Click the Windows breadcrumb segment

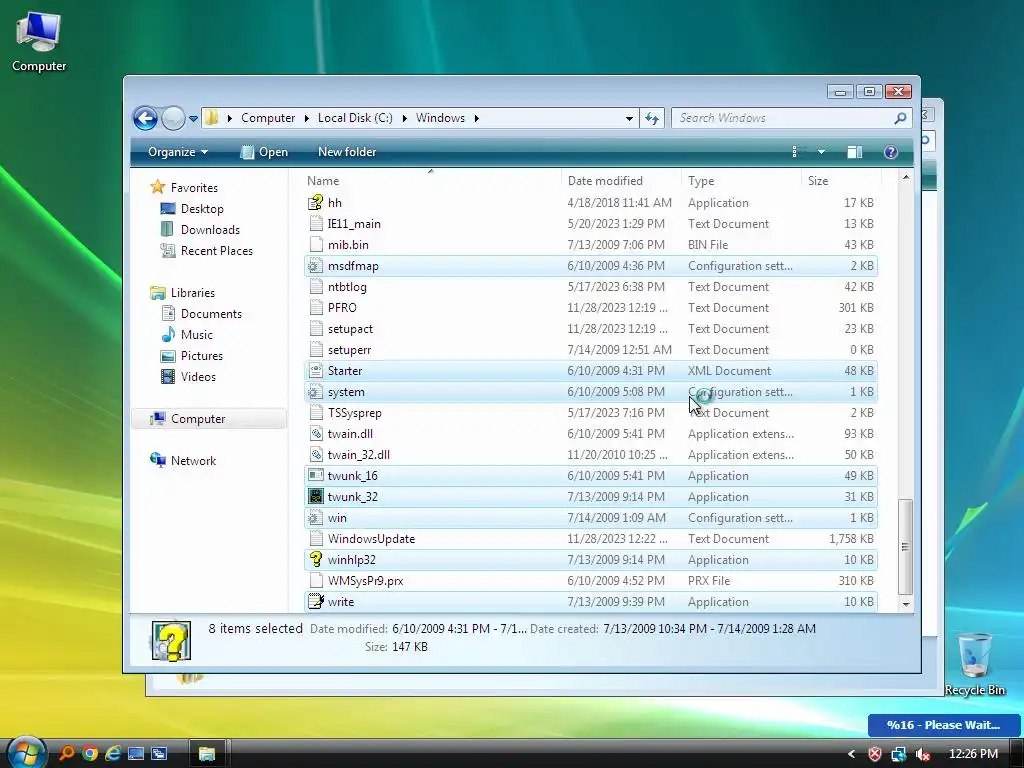point(440,118)
